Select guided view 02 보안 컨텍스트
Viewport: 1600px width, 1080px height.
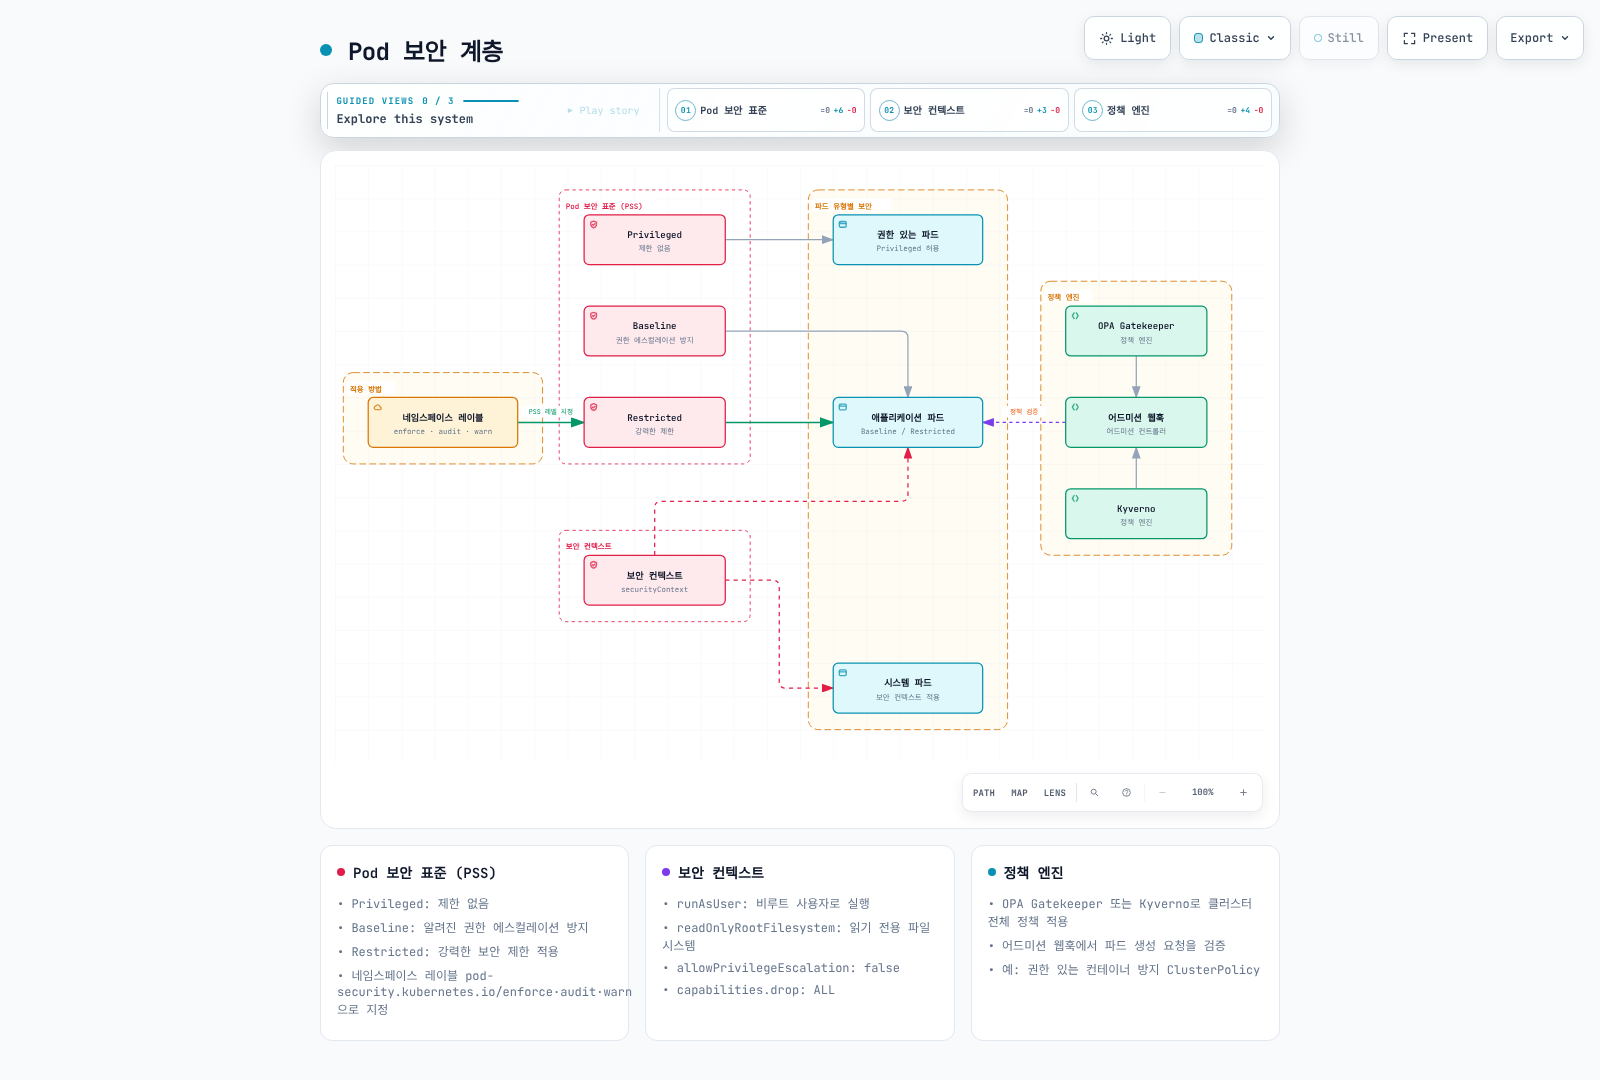tap(969, 110)
